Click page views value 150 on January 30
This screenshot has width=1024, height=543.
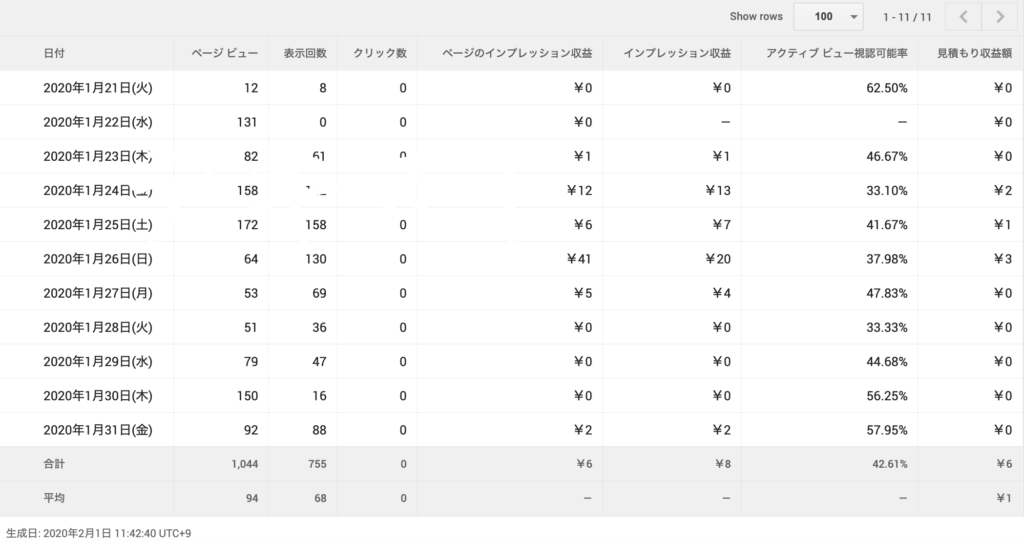[x=247, y=396]
